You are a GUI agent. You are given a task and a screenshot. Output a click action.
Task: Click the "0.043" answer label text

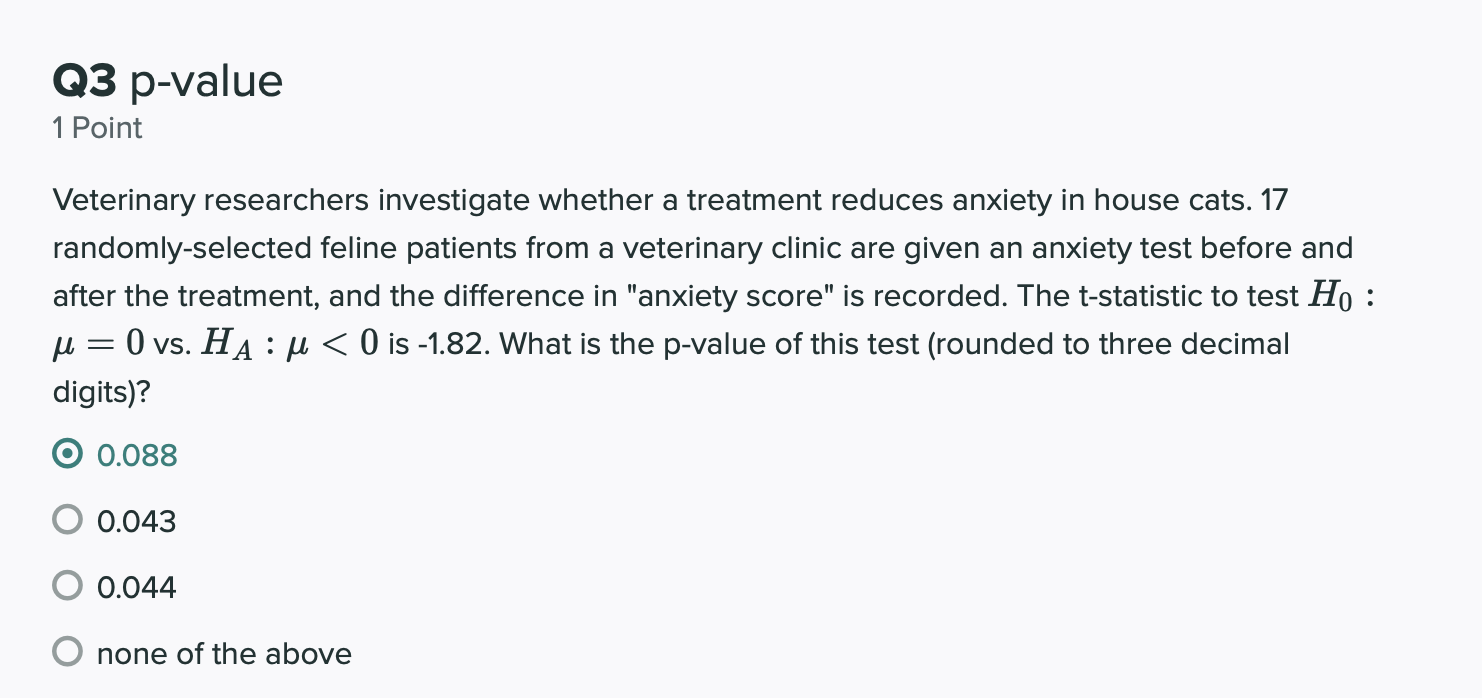137,521
